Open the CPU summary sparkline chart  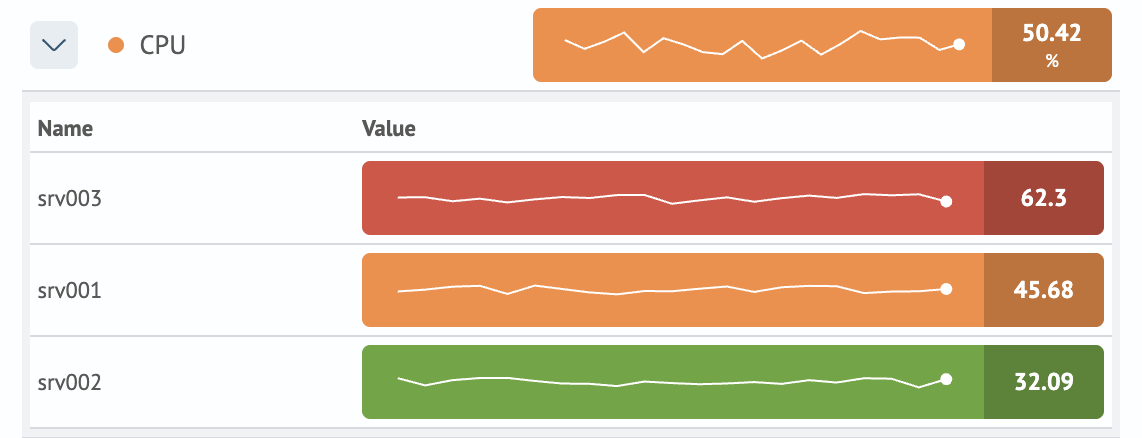762,45
